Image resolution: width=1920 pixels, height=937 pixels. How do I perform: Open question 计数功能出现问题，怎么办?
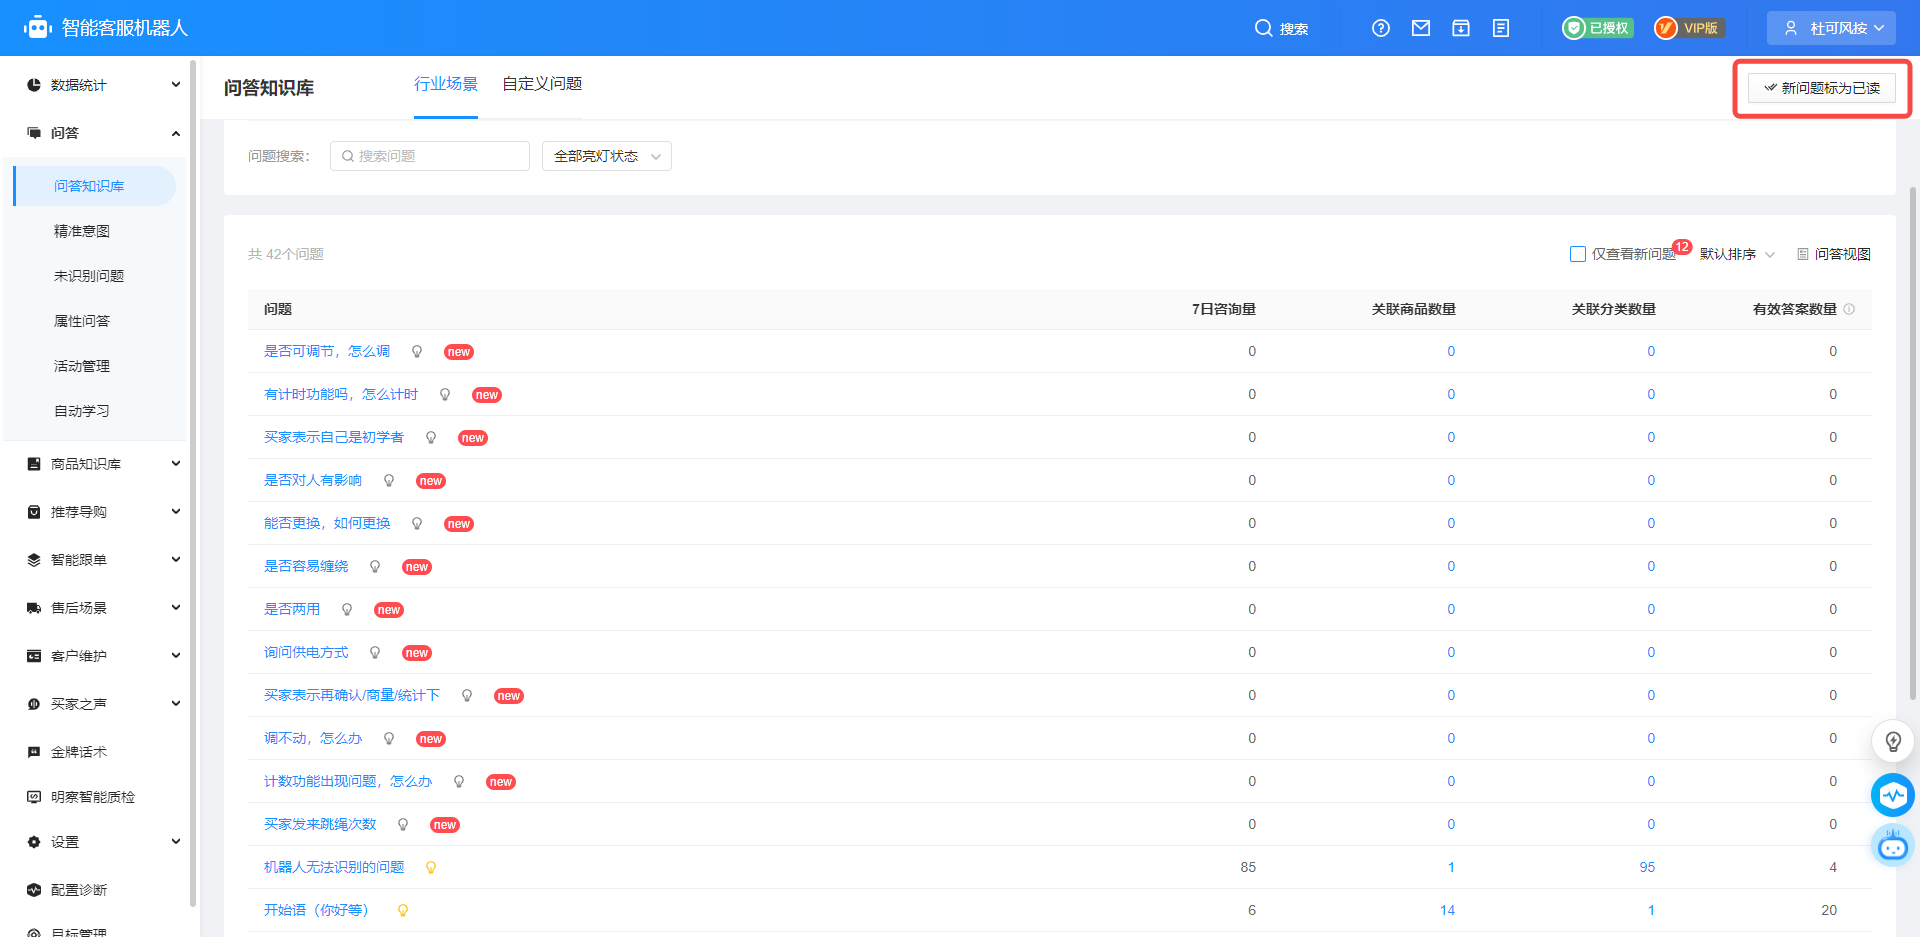point(348,781)
